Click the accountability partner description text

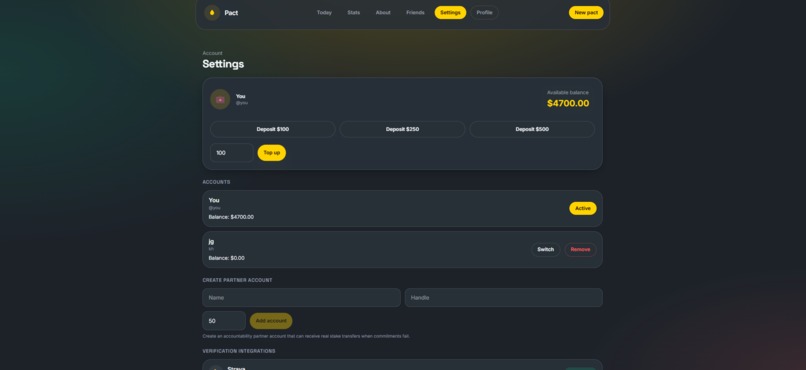[306, 337]
